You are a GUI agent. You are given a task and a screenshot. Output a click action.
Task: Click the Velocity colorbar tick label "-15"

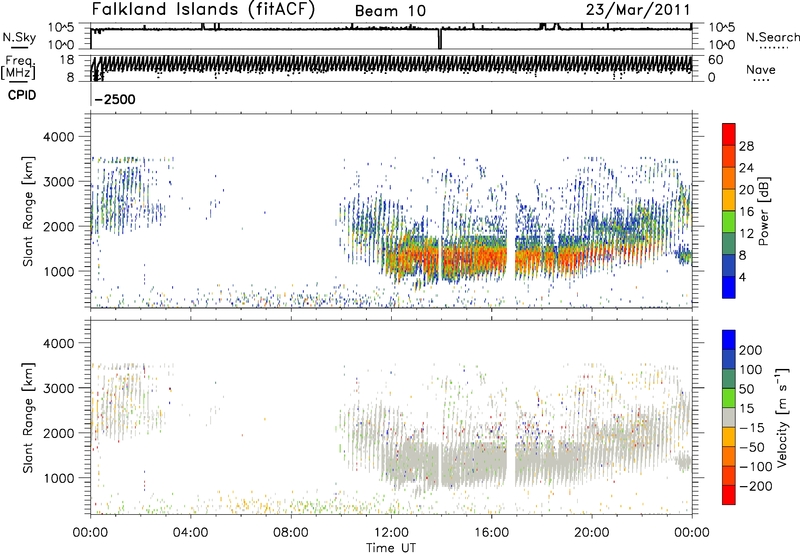pos(752,428)
